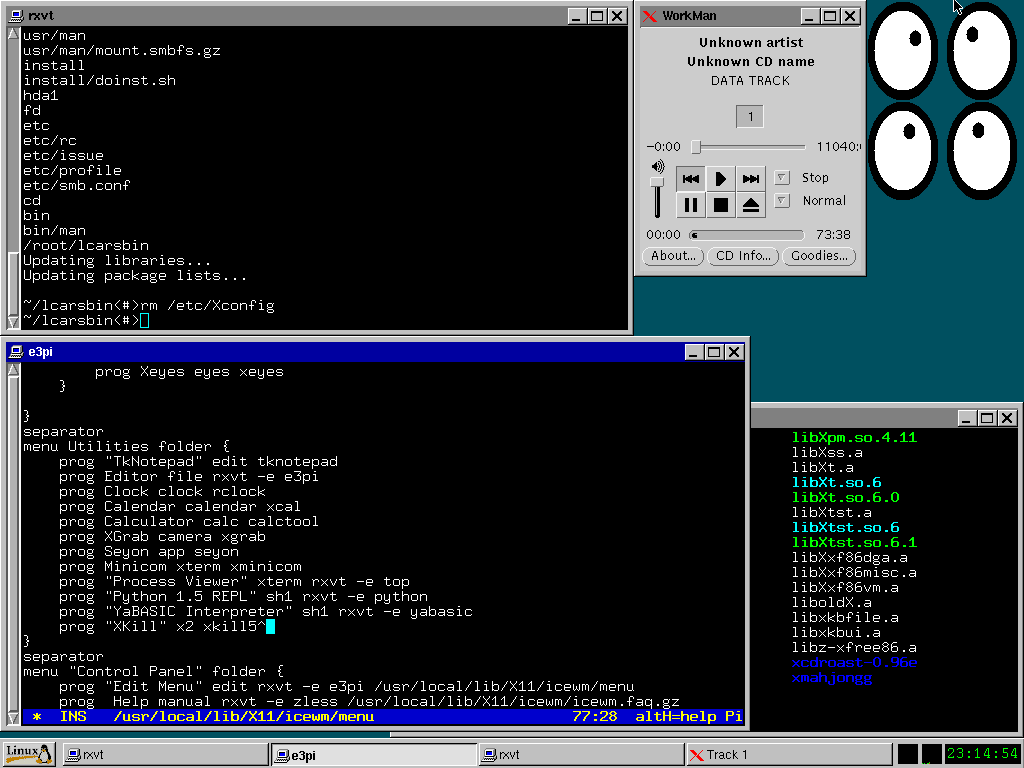This screenshot has width=1024, height=768.
Task: Open the About... dialog in WorkMan
Action: tap(673, 256)
